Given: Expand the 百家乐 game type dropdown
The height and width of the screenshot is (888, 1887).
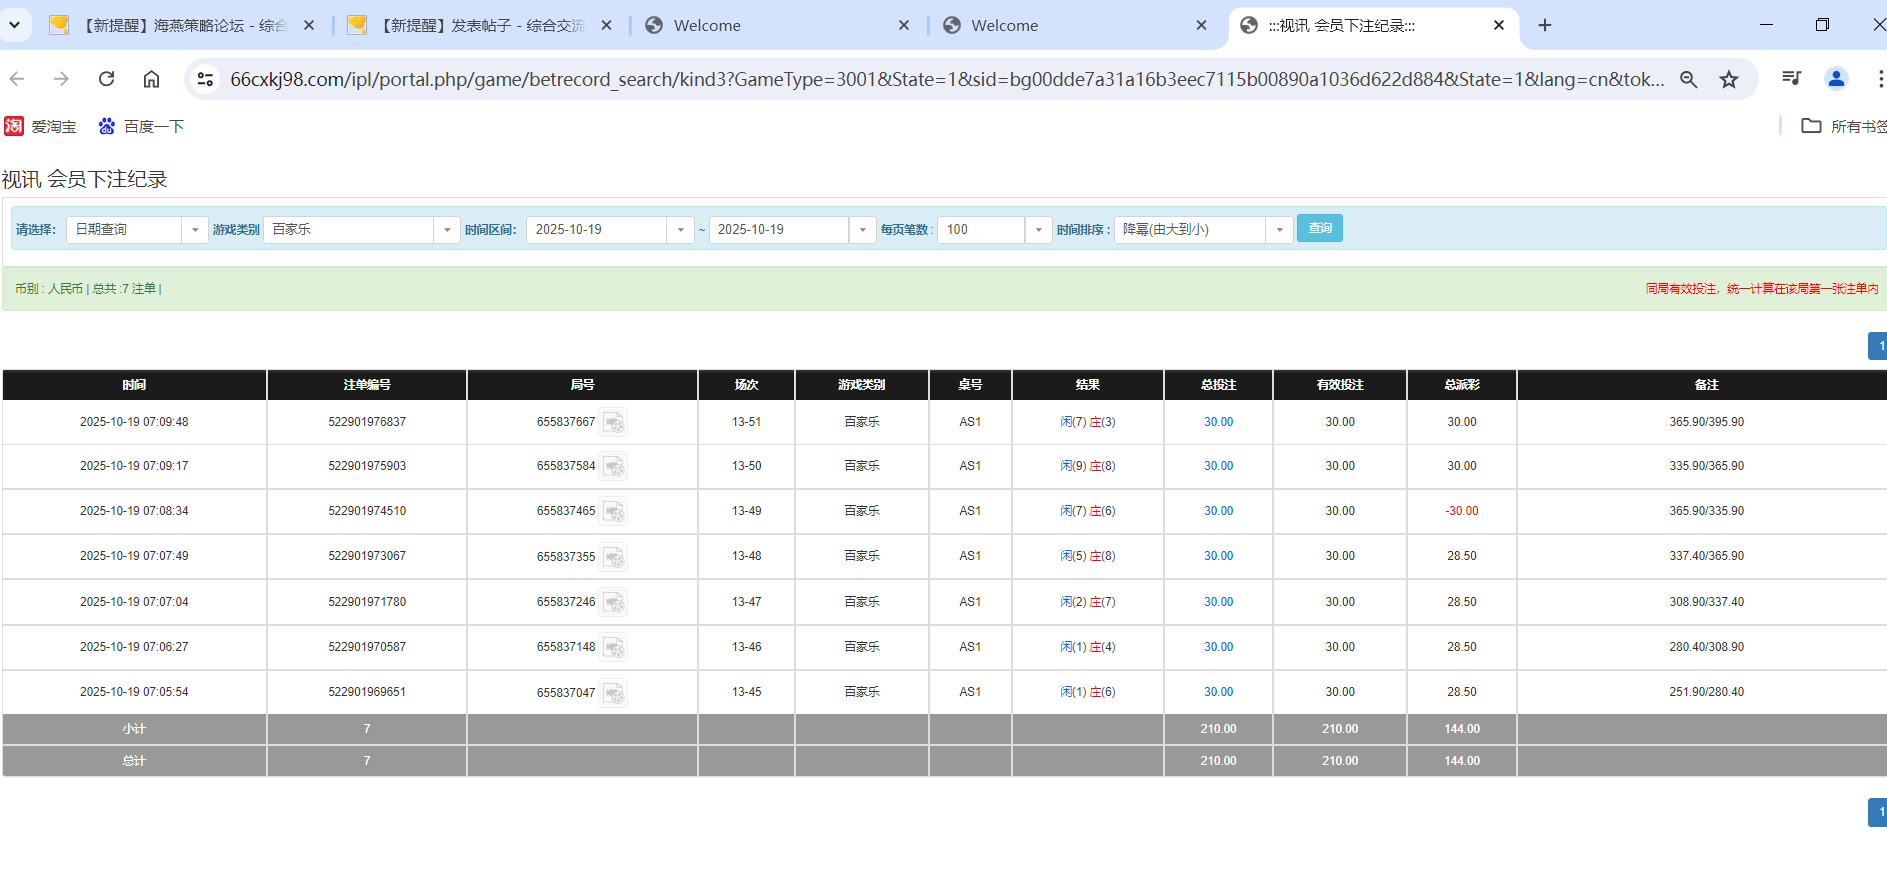Looking at the screenshot, I should (x=446, y=230).
